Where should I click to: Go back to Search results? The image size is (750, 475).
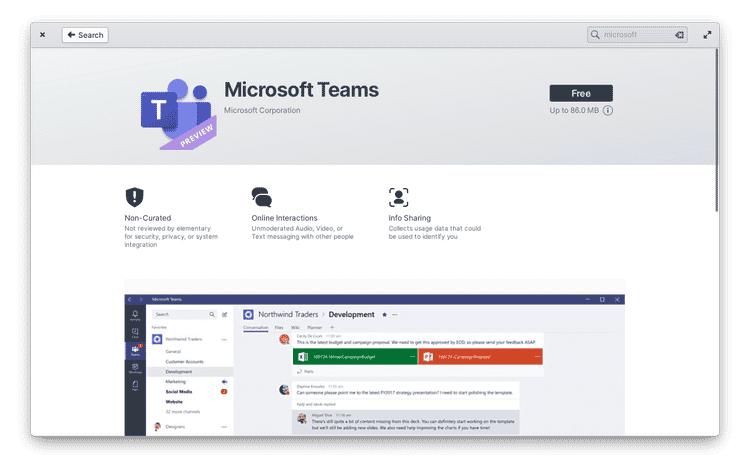85,35
